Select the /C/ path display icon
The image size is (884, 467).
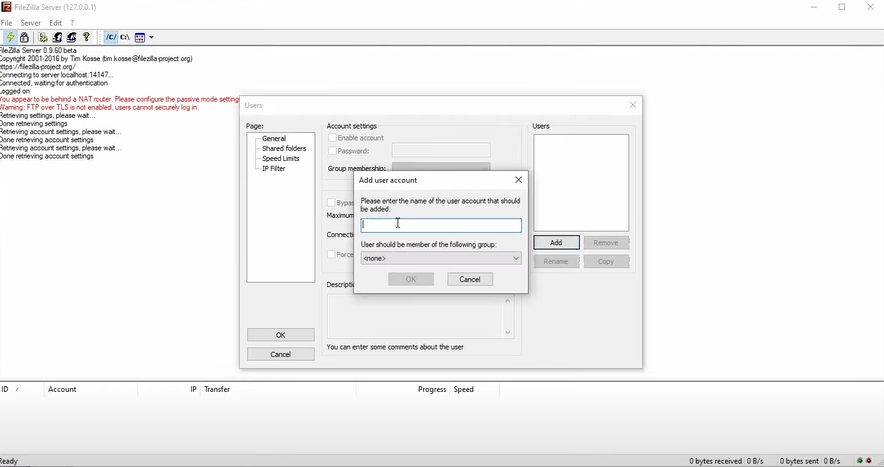111,37
